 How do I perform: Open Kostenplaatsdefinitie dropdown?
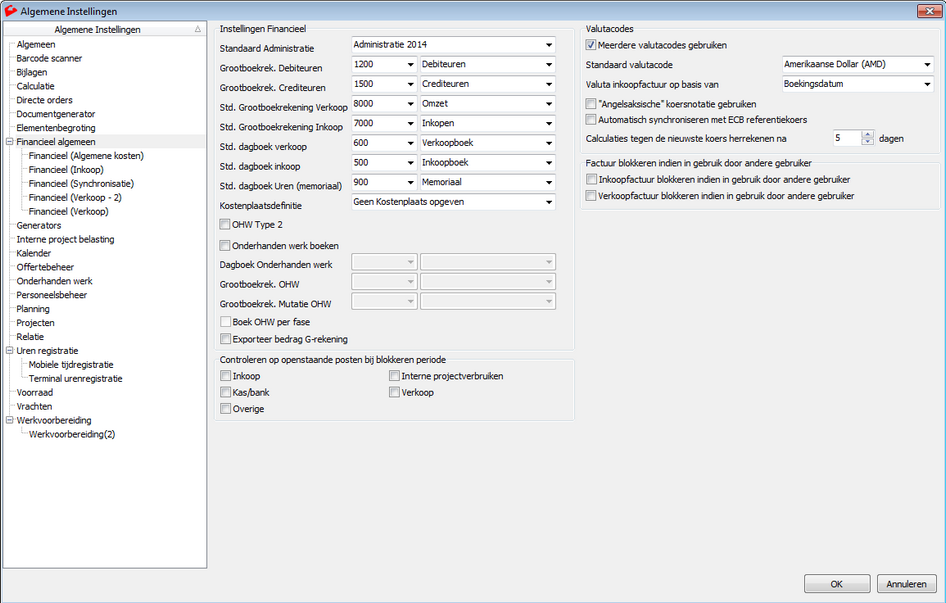point(549,202)
